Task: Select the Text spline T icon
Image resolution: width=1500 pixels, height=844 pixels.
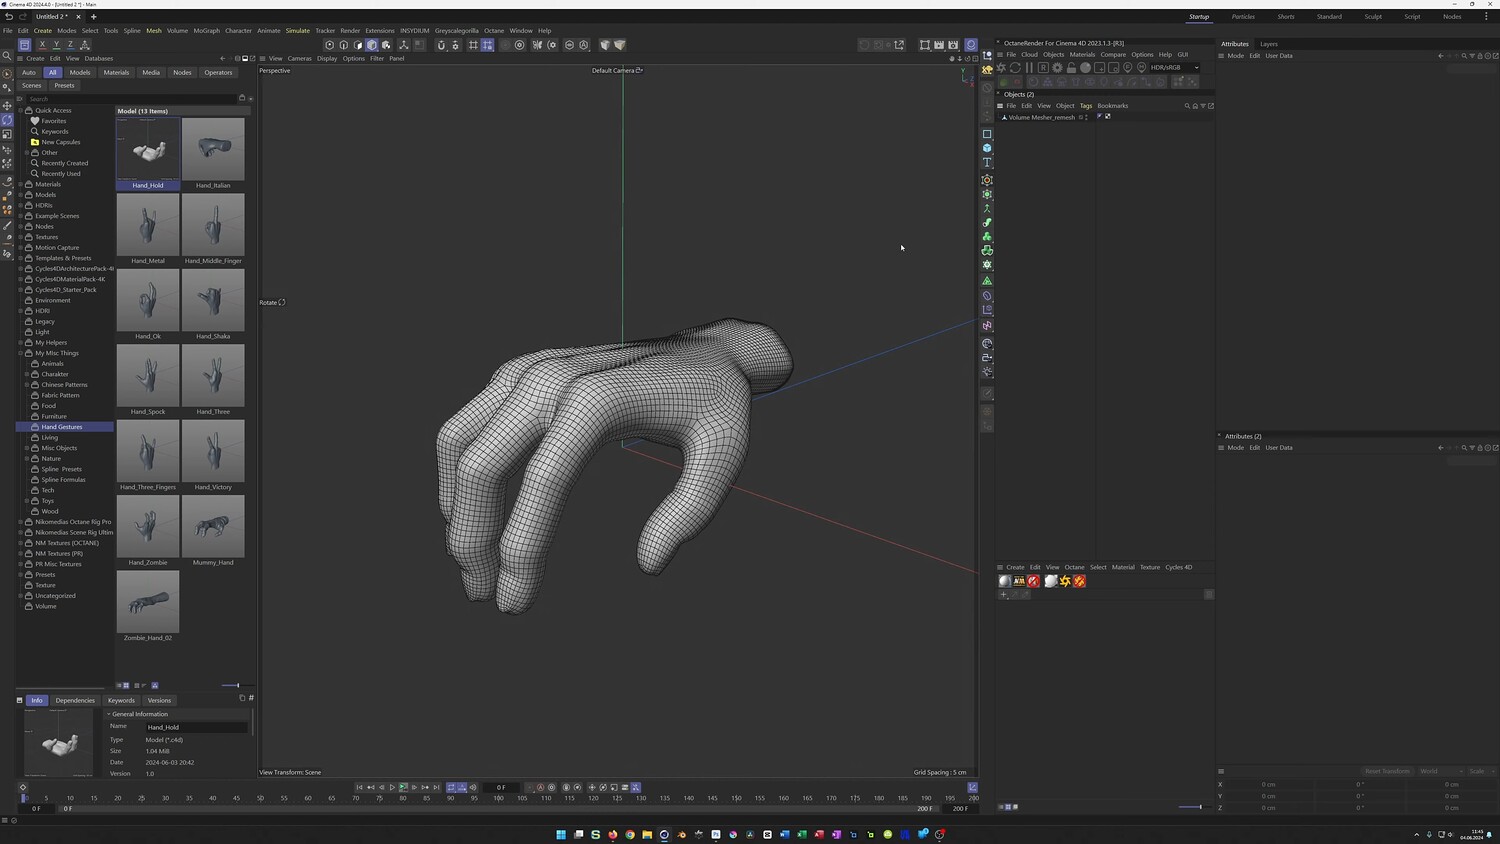Action: (987, 162)
